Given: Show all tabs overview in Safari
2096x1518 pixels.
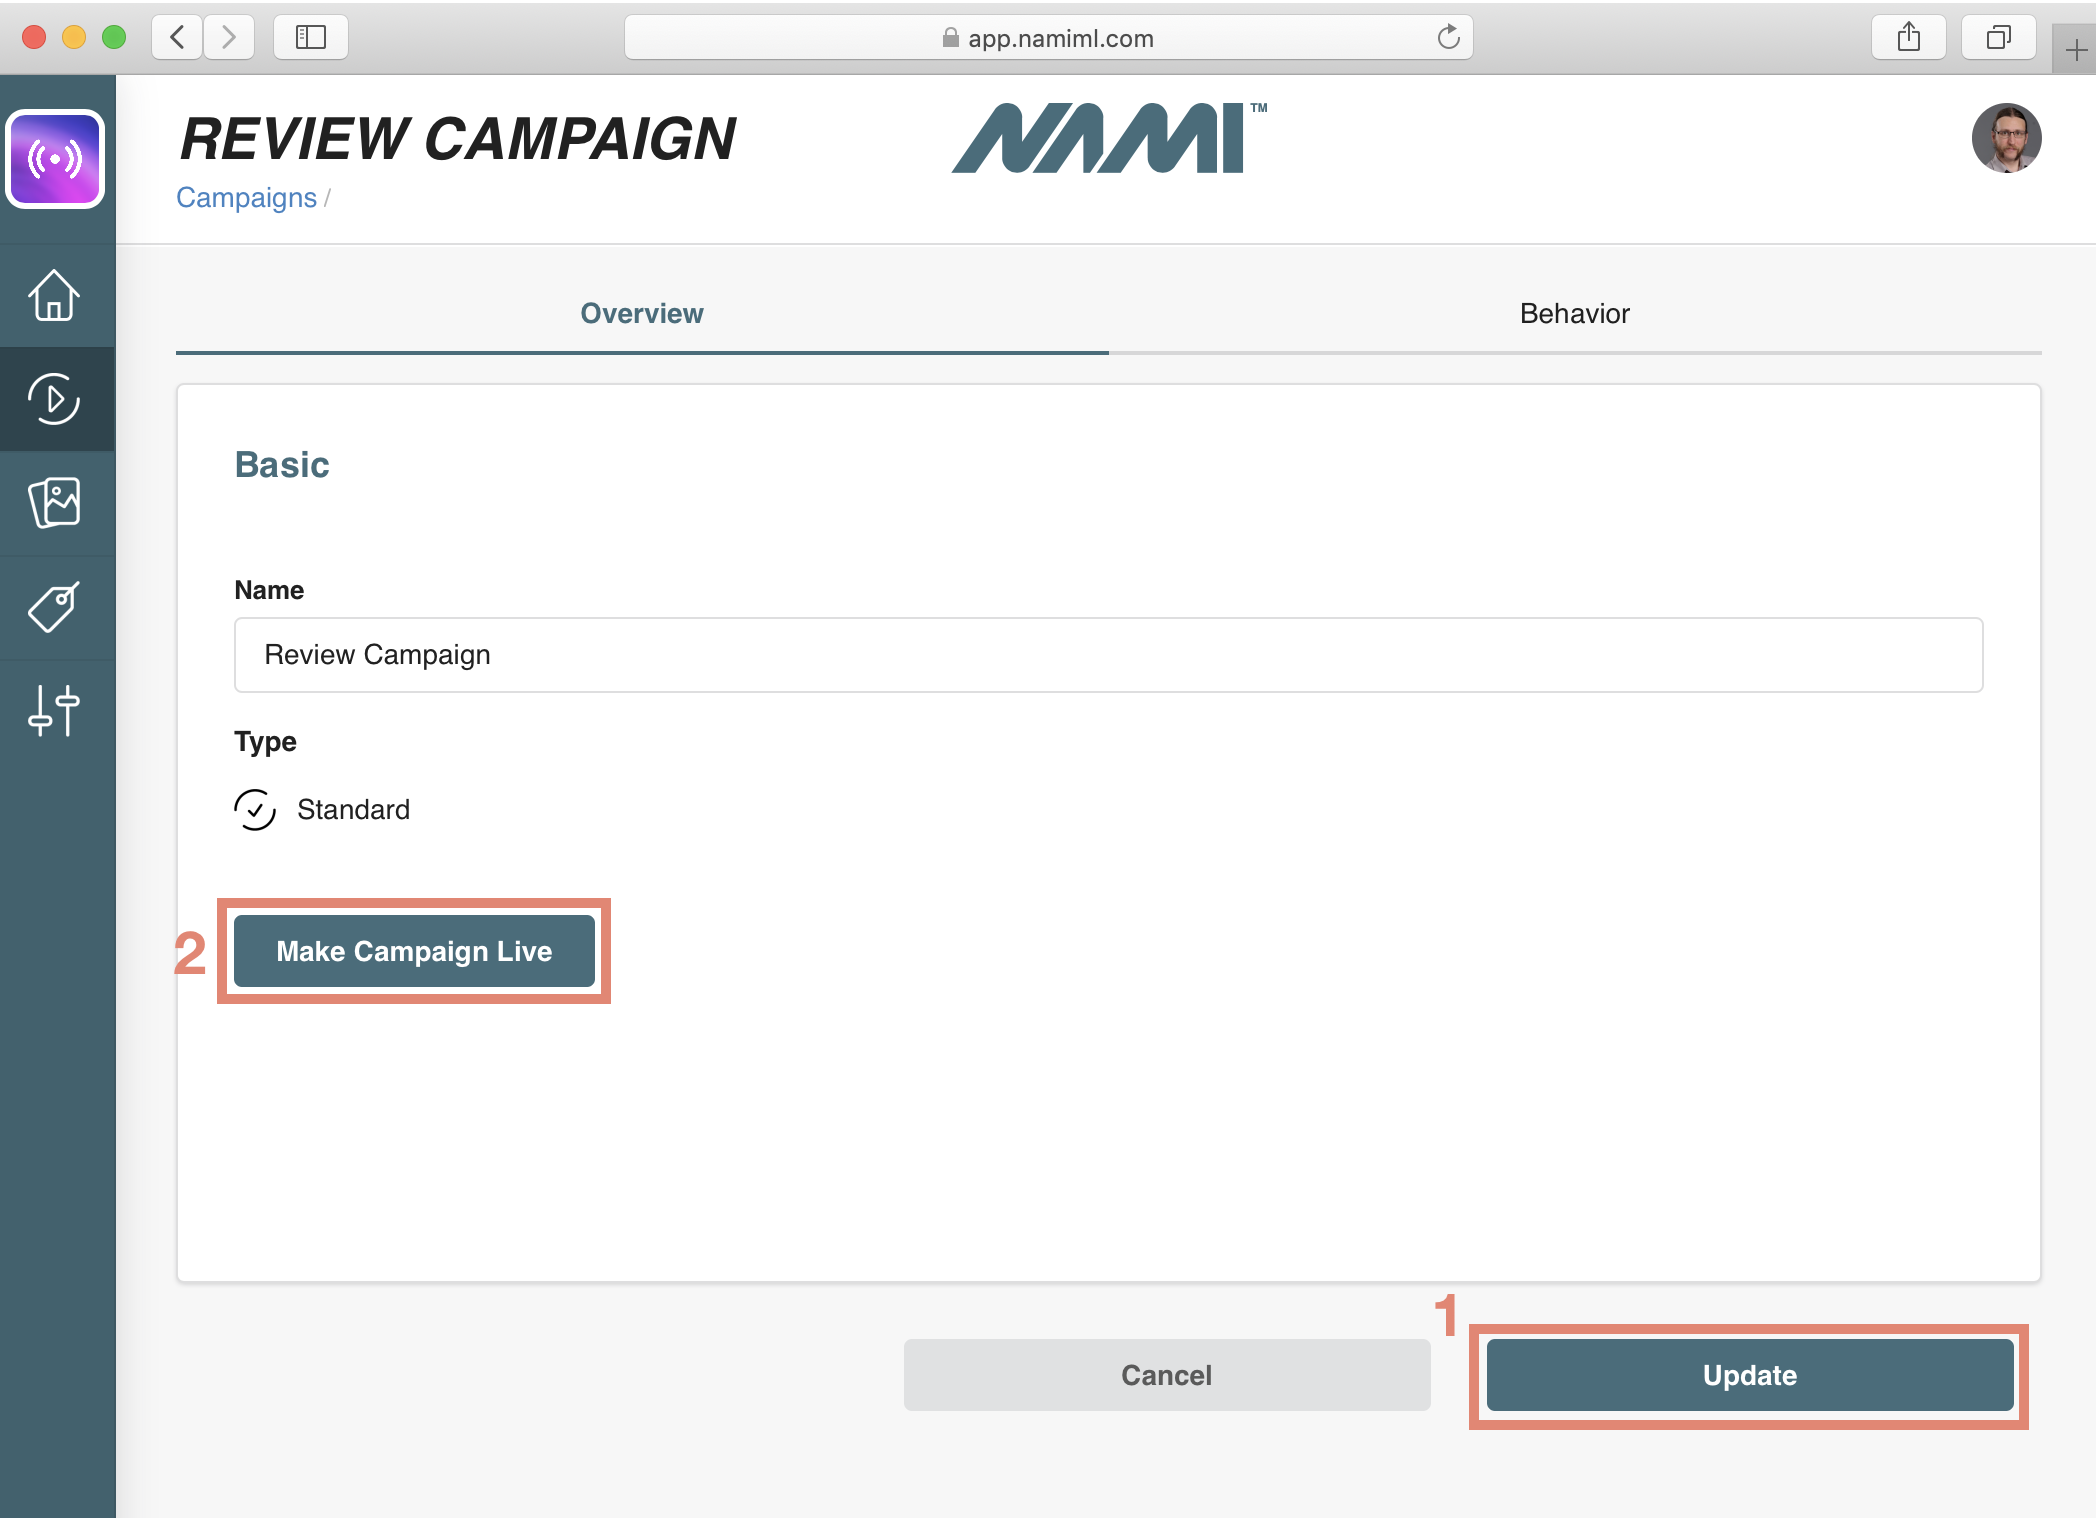Looking at the screenshot, I should (x=1998, y=38).
